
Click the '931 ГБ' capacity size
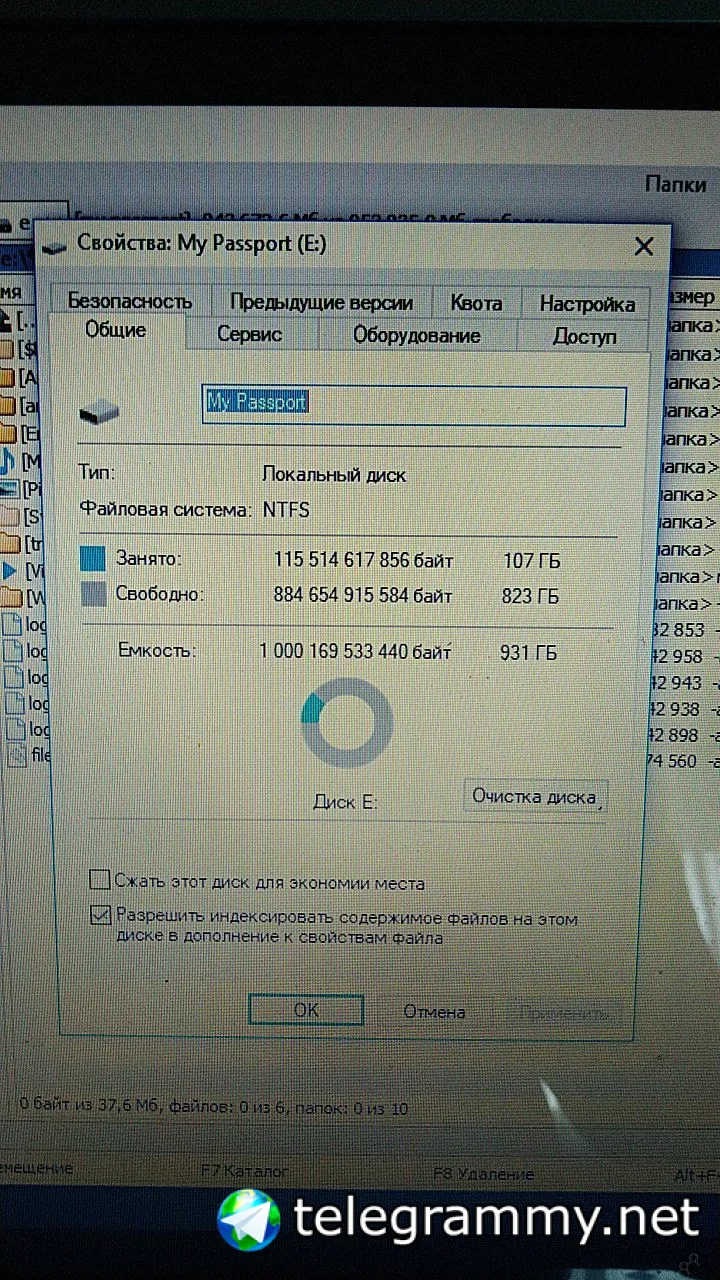pos(528,654)
